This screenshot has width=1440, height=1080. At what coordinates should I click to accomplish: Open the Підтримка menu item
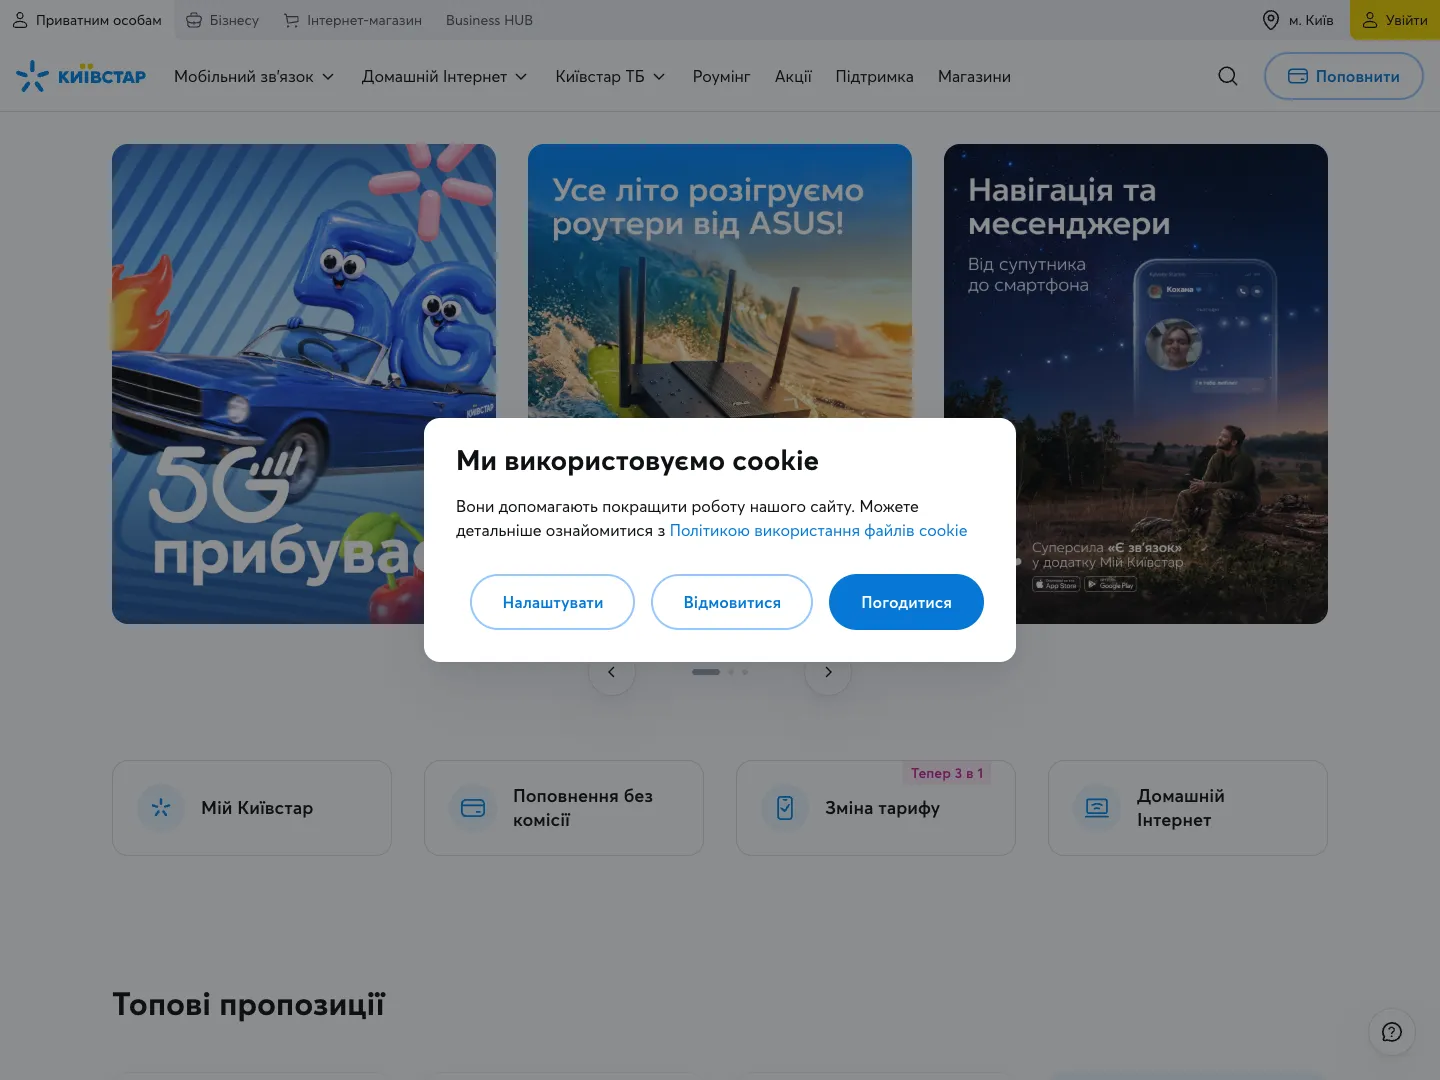[875, 76]
